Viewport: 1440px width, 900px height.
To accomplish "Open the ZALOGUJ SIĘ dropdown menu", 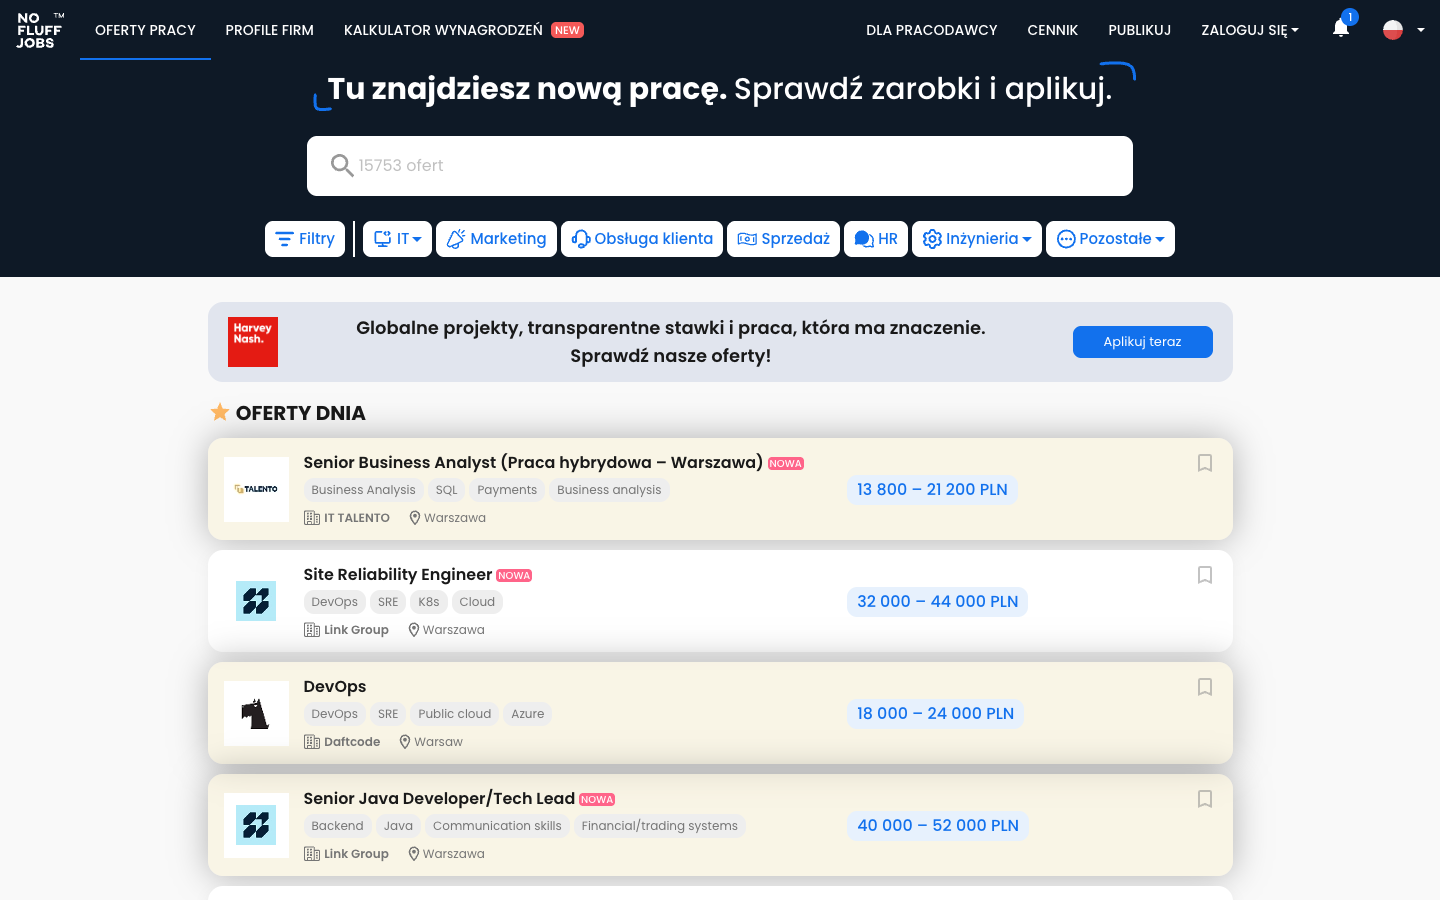I will coord(1250,30).
